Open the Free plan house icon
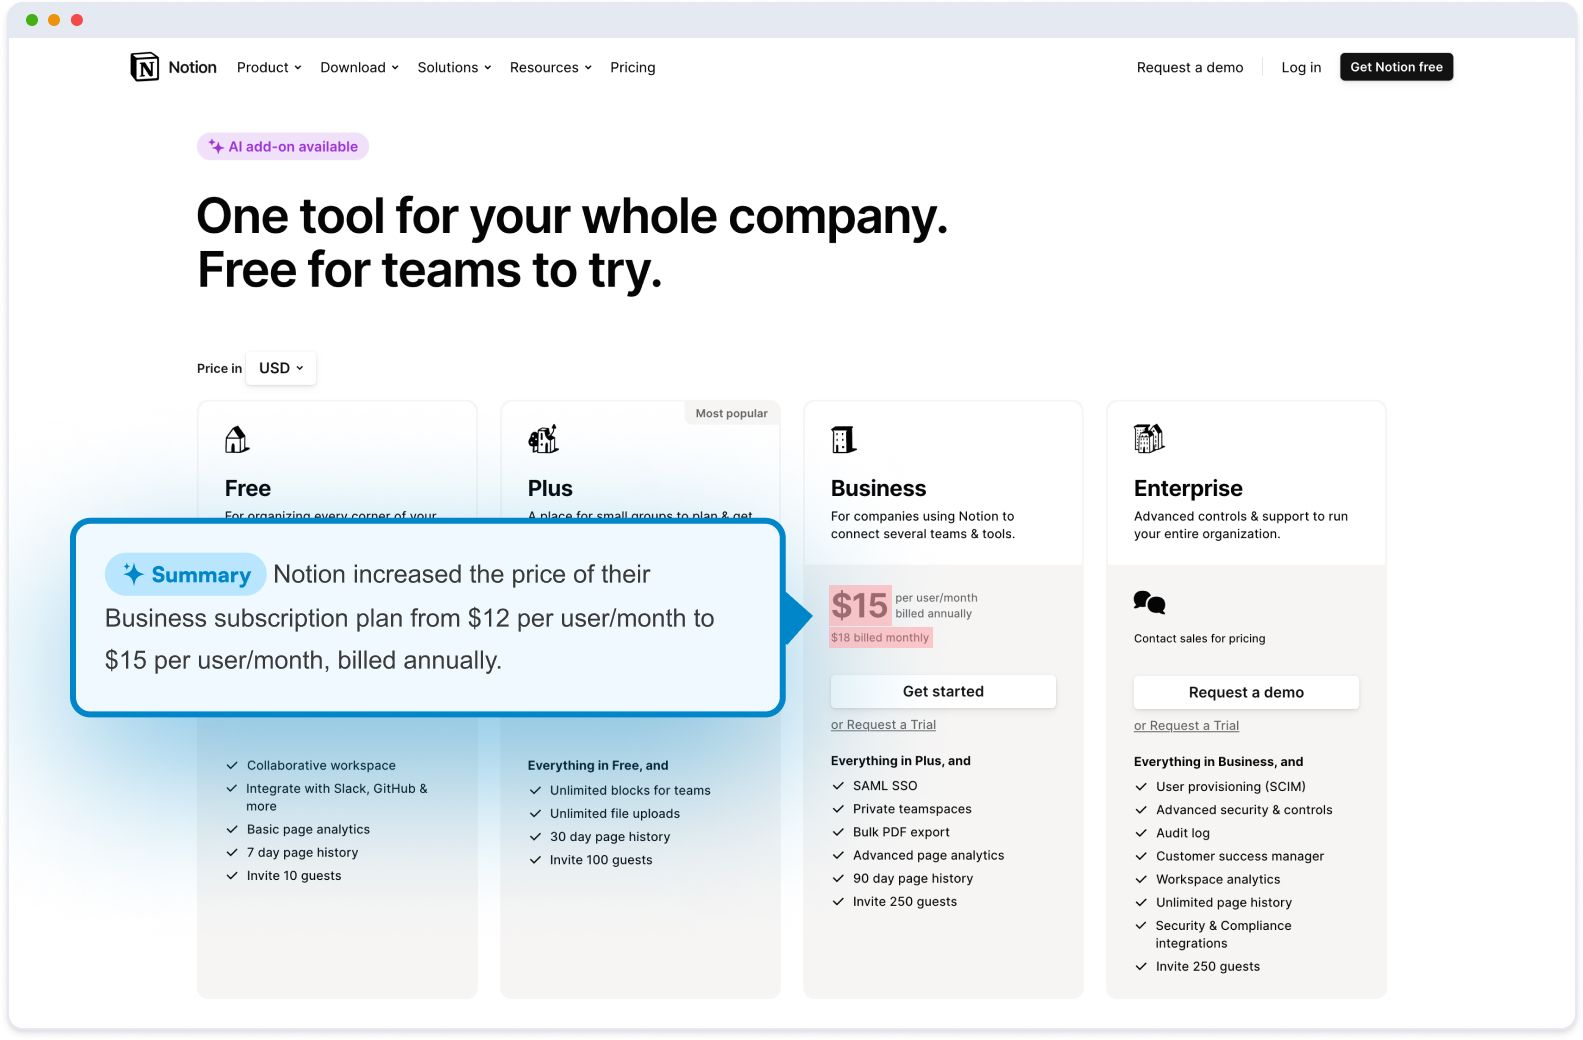Screen dimensions: 1583x1040 (x=237, y=439)
